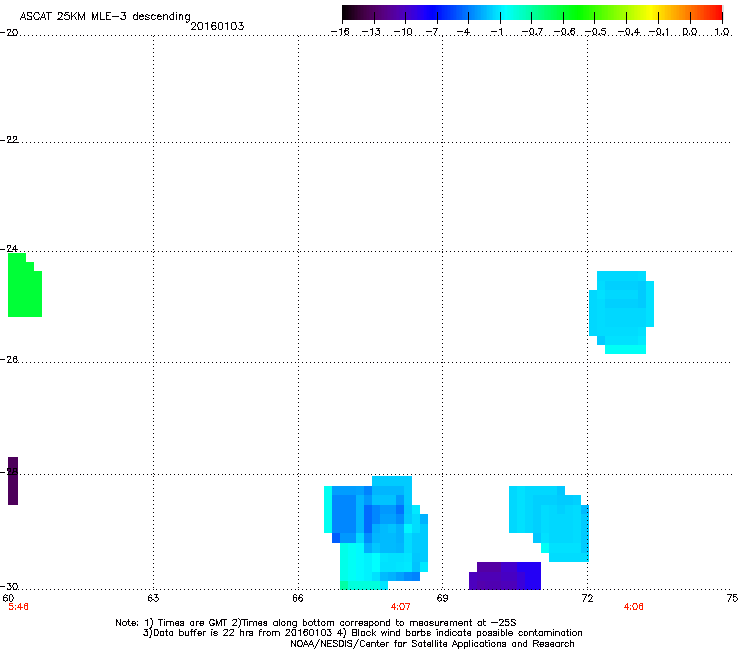Click the latitude label -30
The width and height of the screenshot is (740, 650).
click(9, 586)
